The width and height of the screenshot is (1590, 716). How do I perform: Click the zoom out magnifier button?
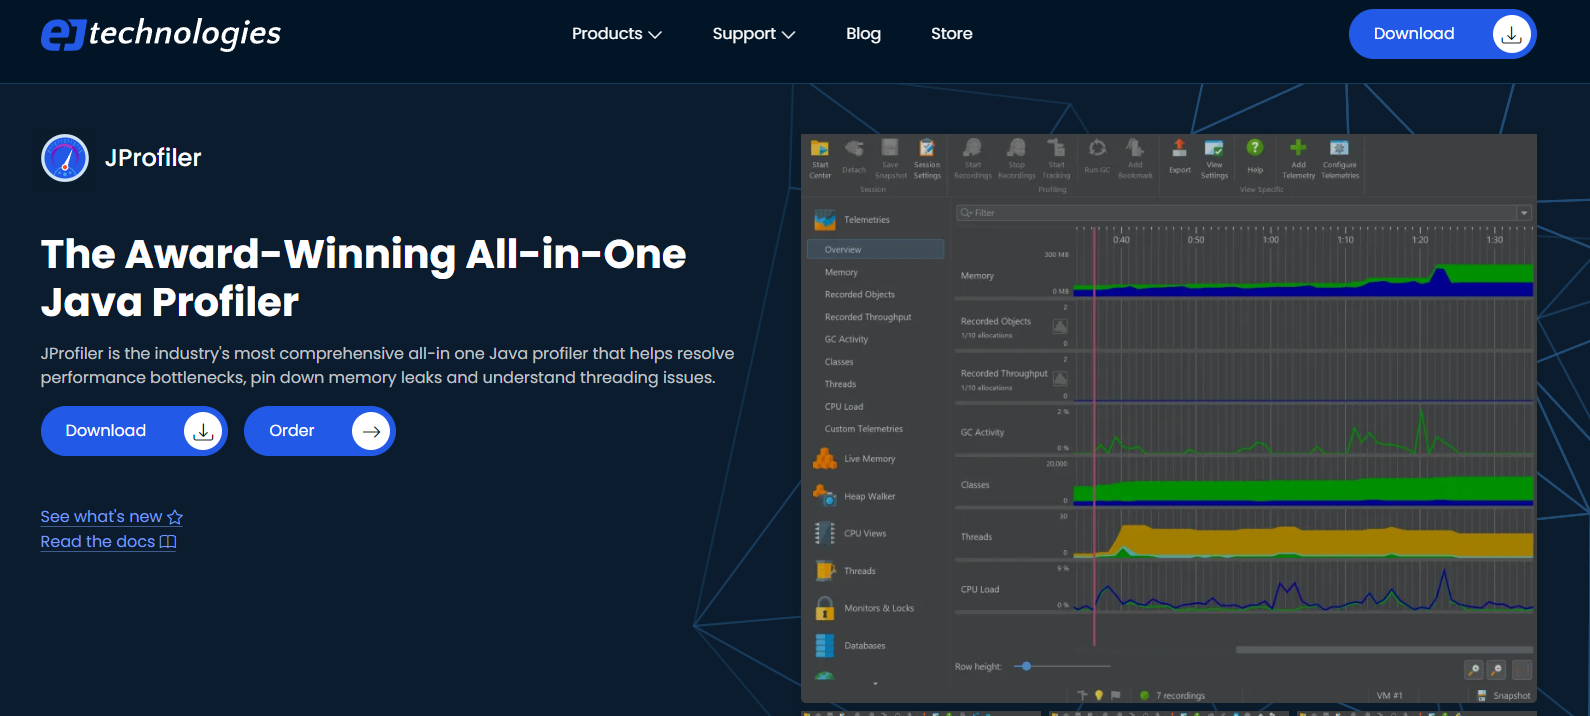1497,670
